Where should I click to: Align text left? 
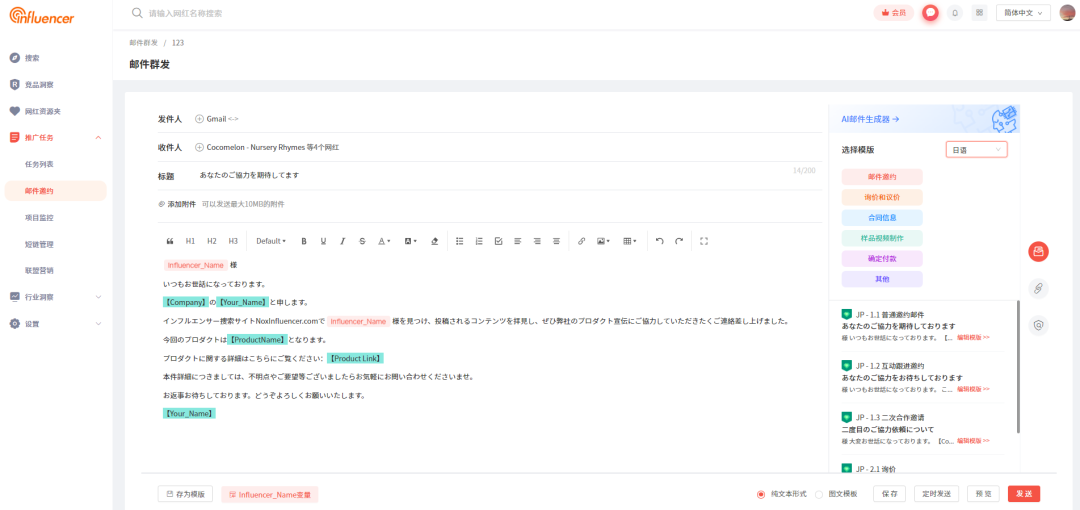pos(517,241)
